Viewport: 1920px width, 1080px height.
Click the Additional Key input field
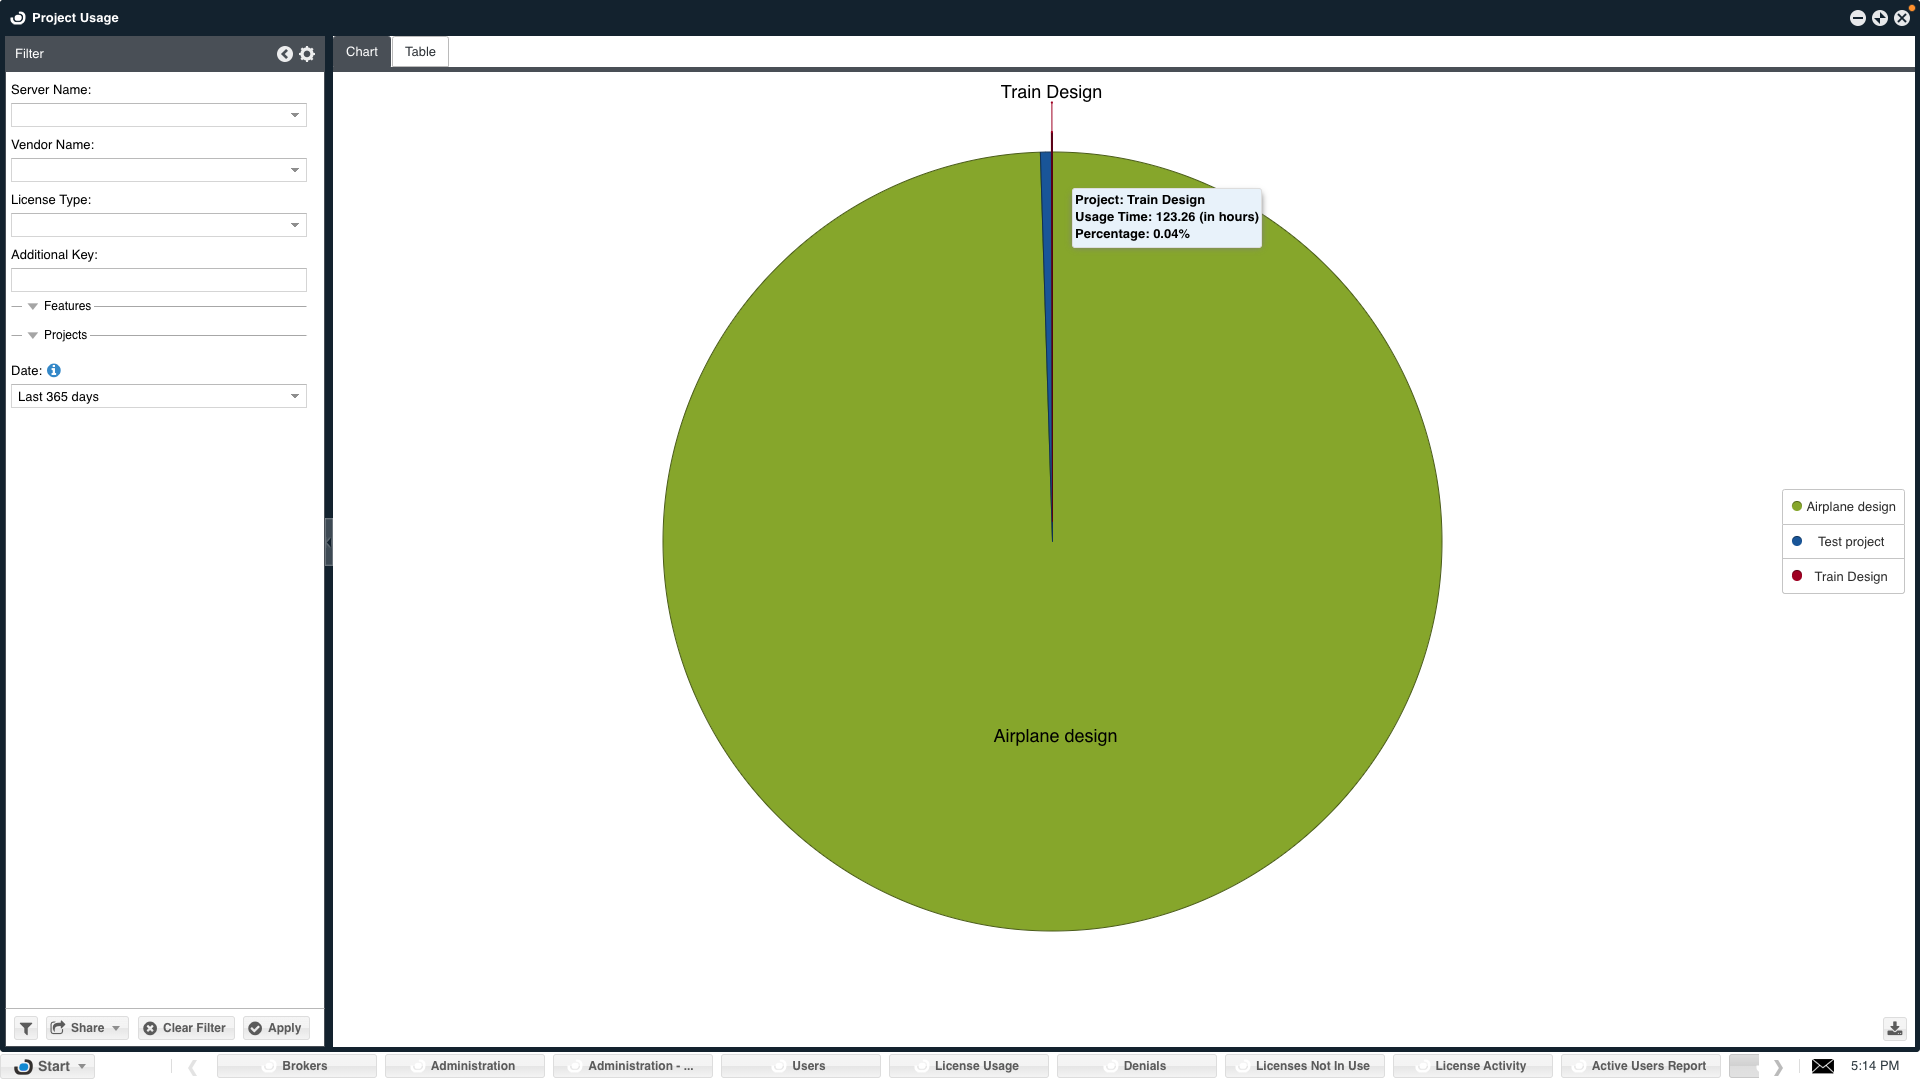click(158, 280)
